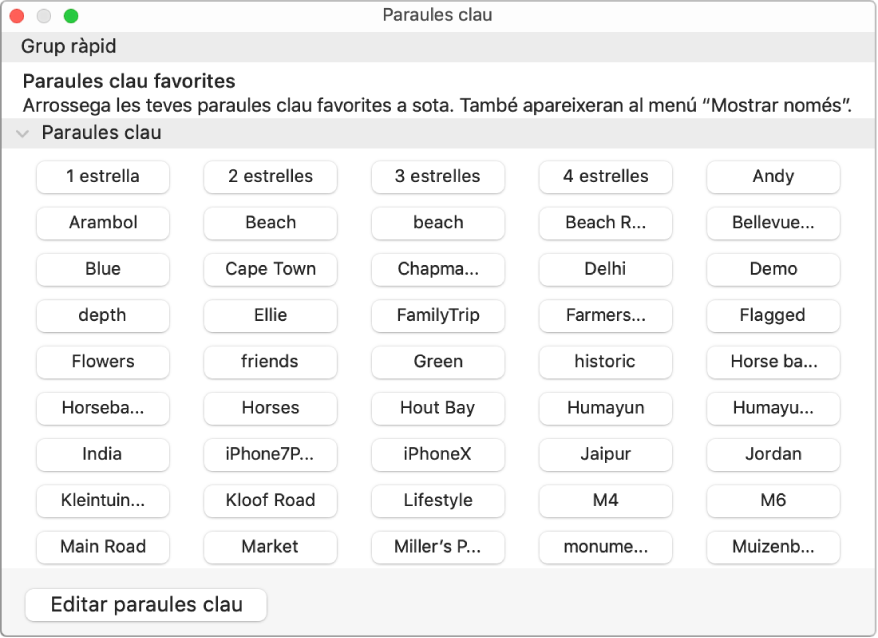Click the Lifestyle keyword button
This screenshot has height=638, width=878.
click(x=438, y=501)
